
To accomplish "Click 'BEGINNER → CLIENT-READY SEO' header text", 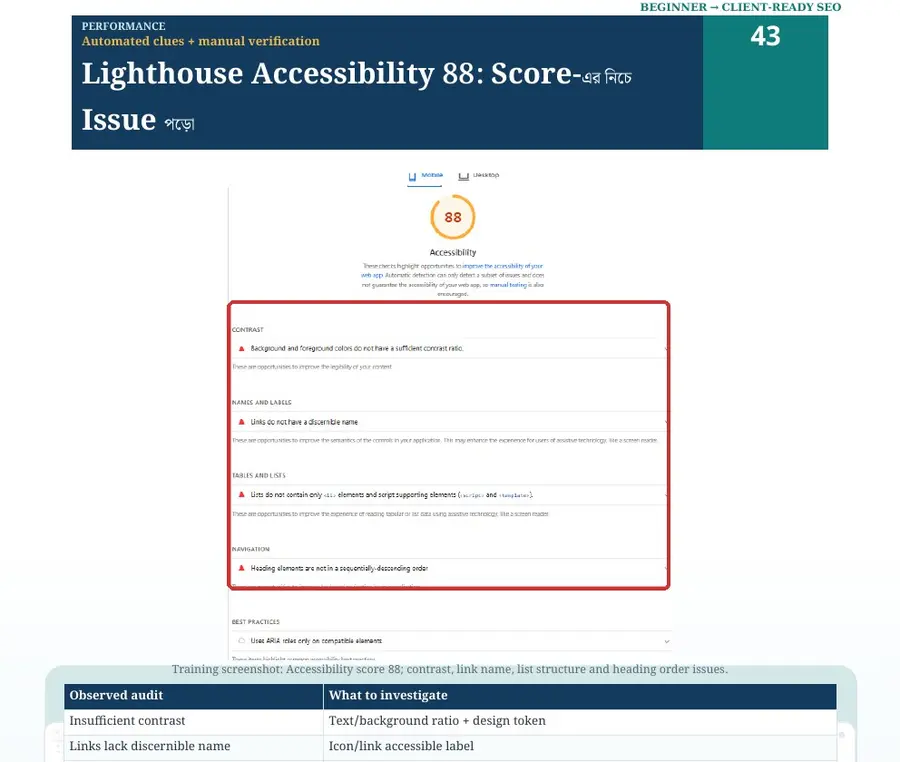I will (x=740, y=7).
